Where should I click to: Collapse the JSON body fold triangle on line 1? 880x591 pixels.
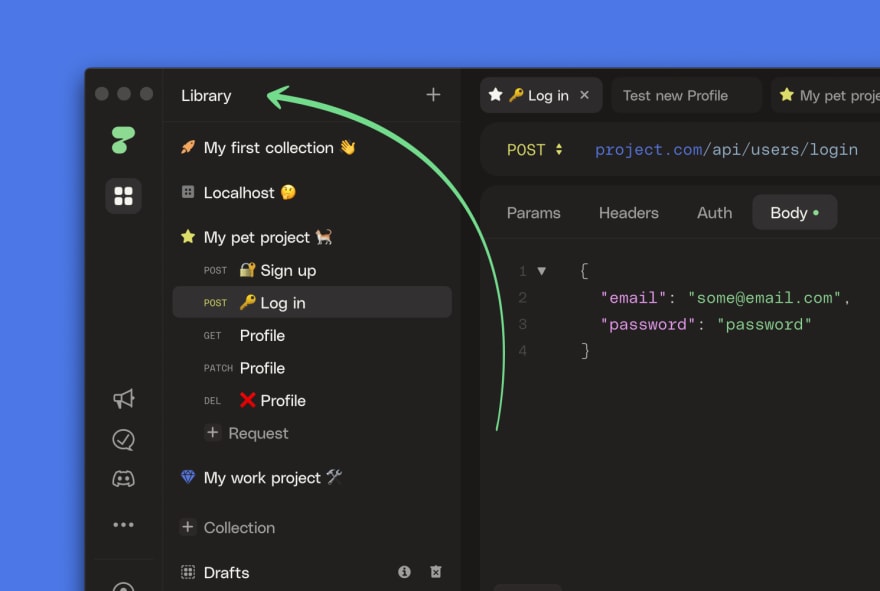click(x=542, y=271)
